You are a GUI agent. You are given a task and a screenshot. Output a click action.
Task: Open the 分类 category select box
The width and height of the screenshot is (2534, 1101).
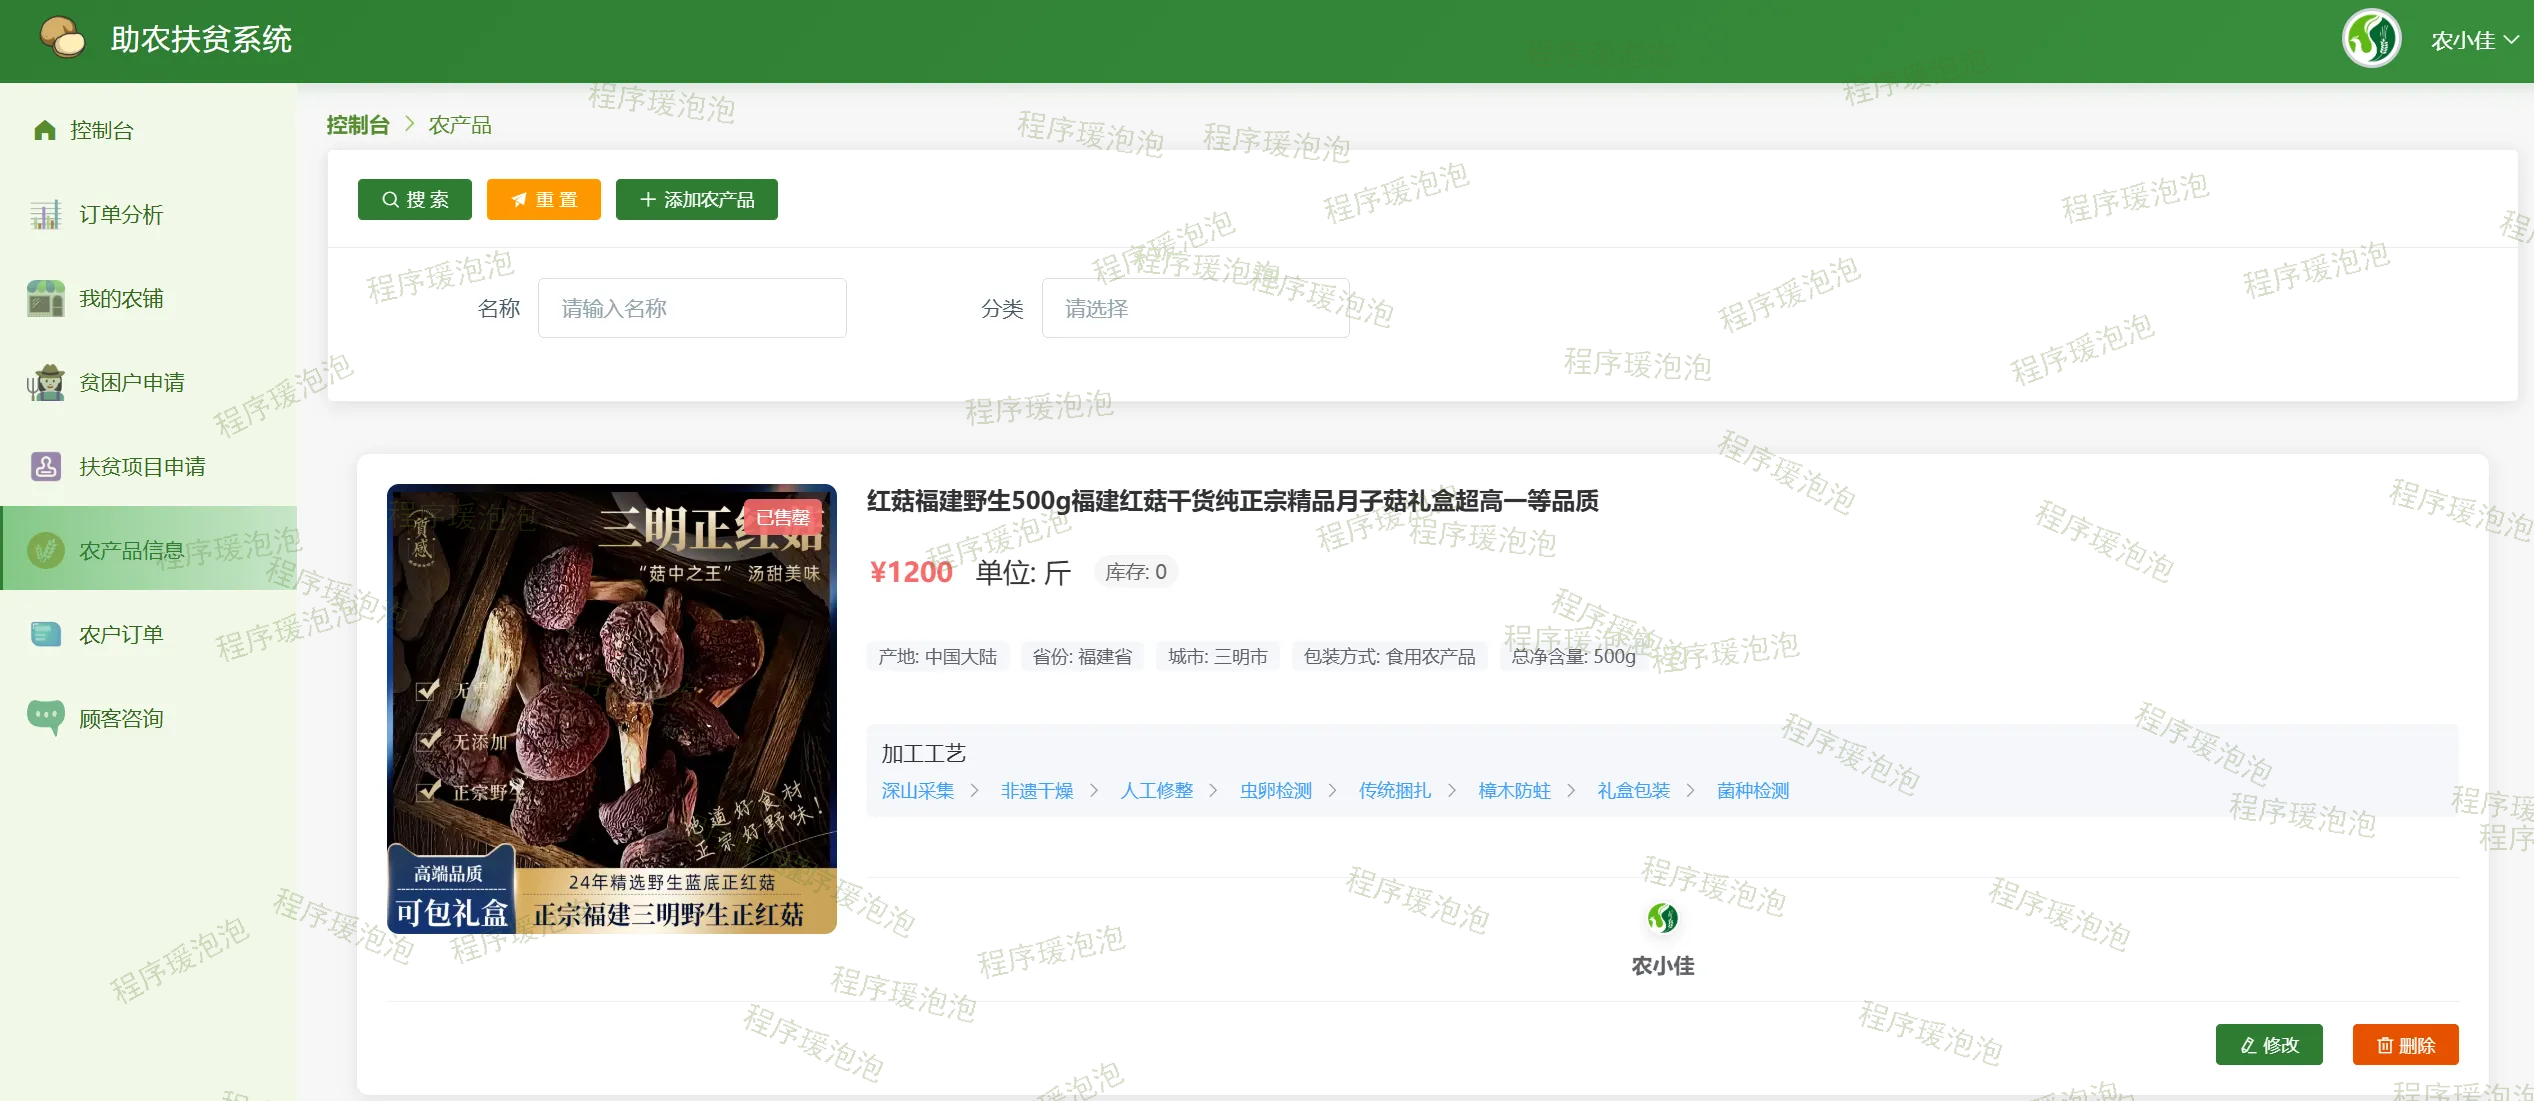point(1195,309)
